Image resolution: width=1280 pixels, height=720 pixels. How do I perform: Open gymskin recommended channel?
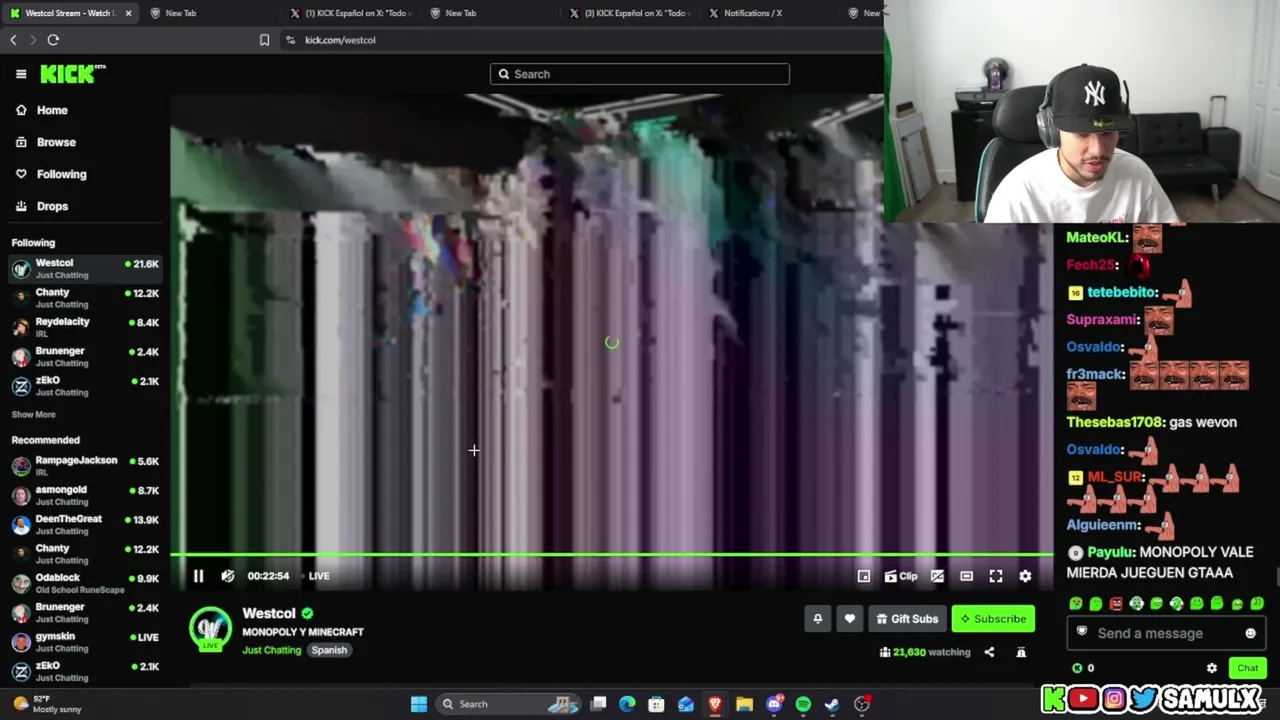point(85,641)
